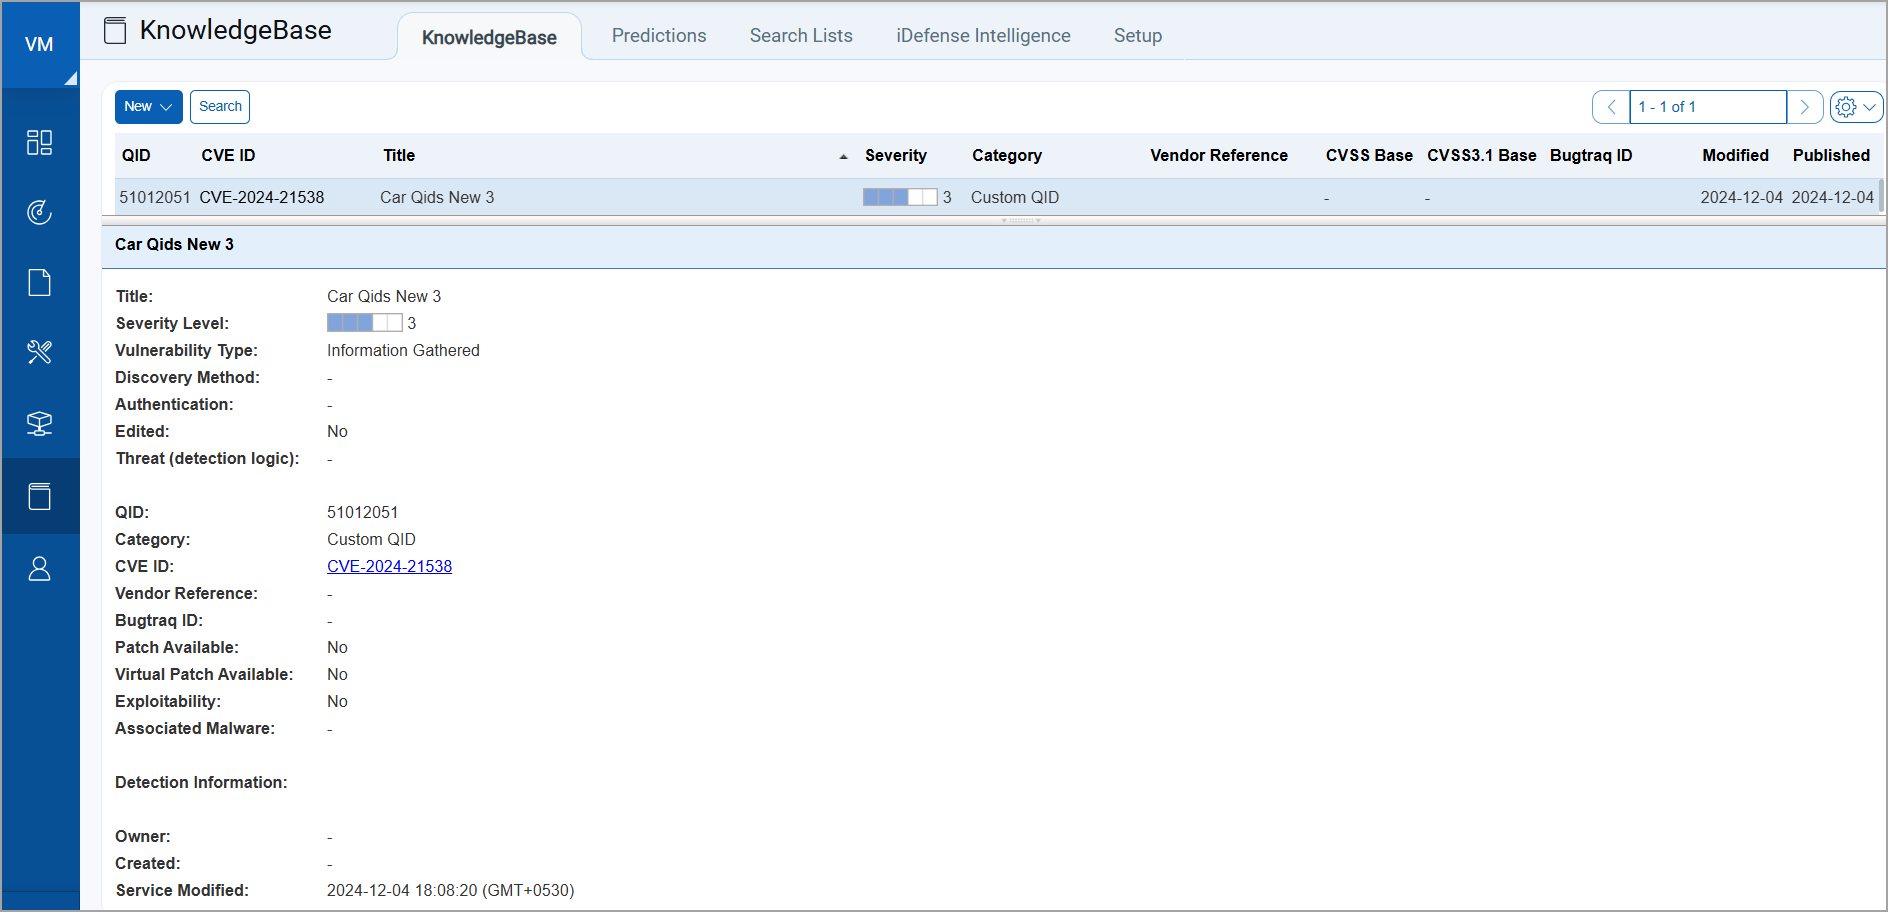This screenshot has width=1888, height=912.
Task: Click the page range field showing 1 - 1 of 1
Action: tap(1706, 107)
